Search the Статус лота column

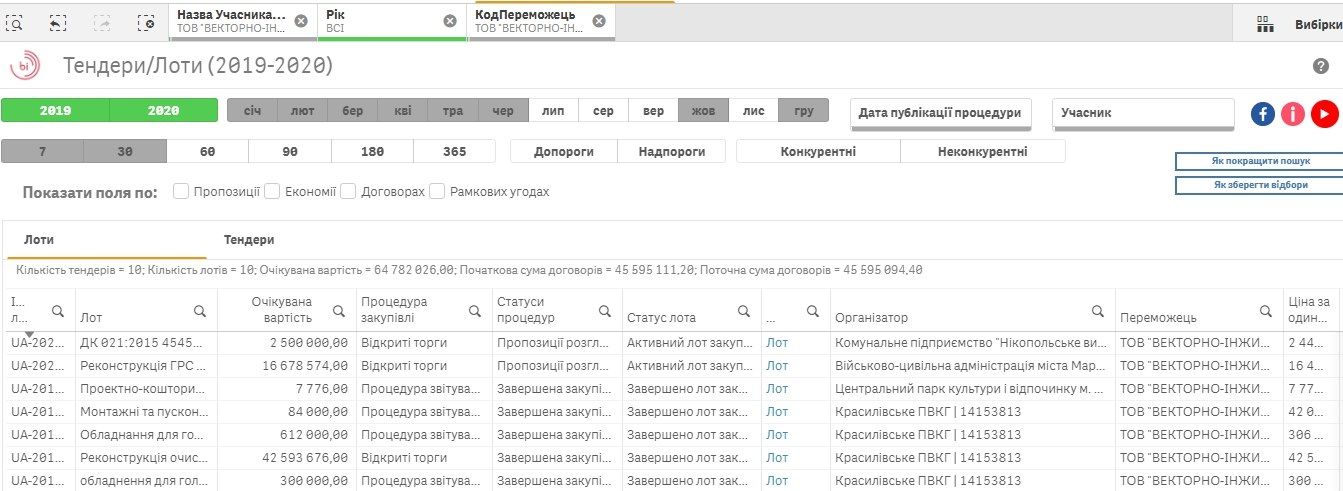click(x=743, y=311)
